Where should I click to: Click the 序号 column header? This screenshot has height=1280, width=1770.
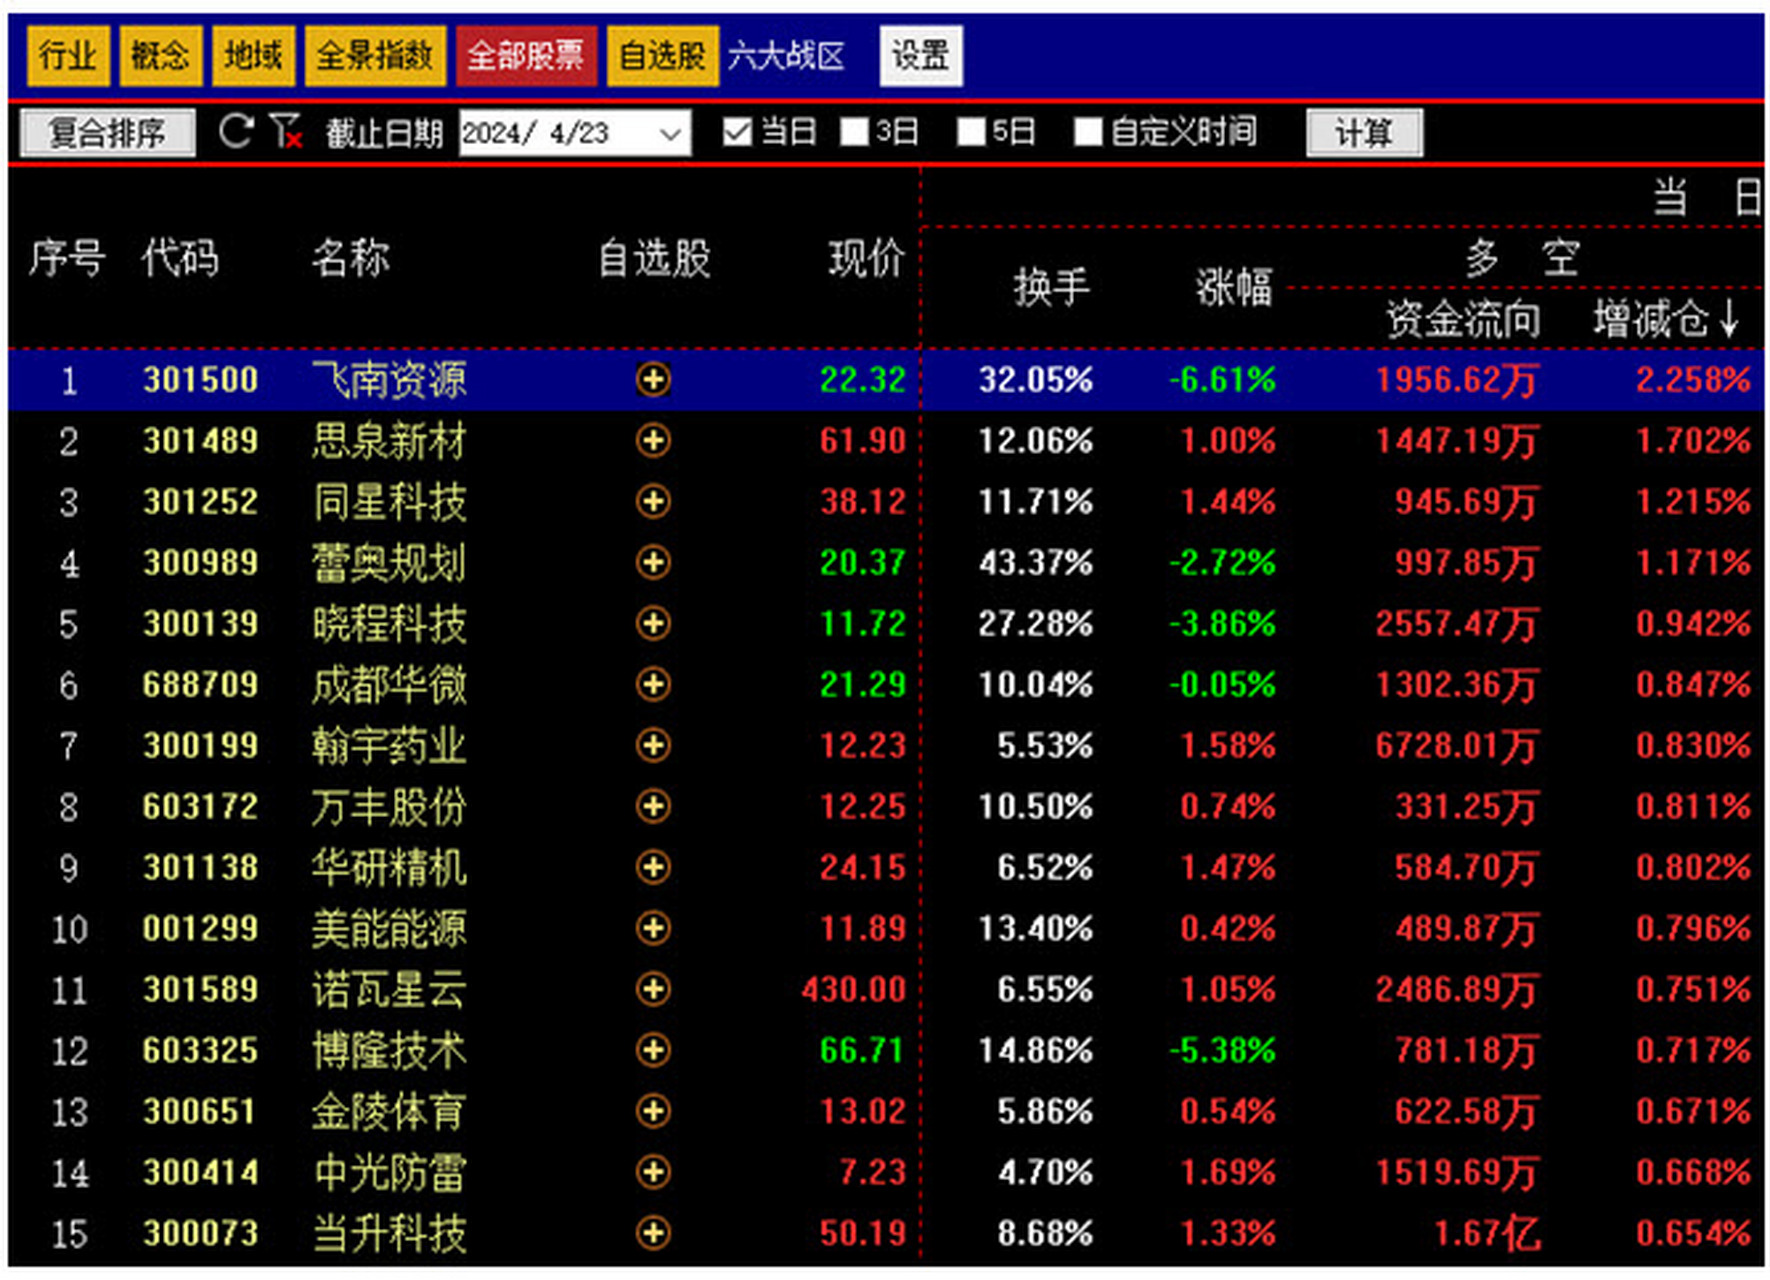[x=67, y=258]
